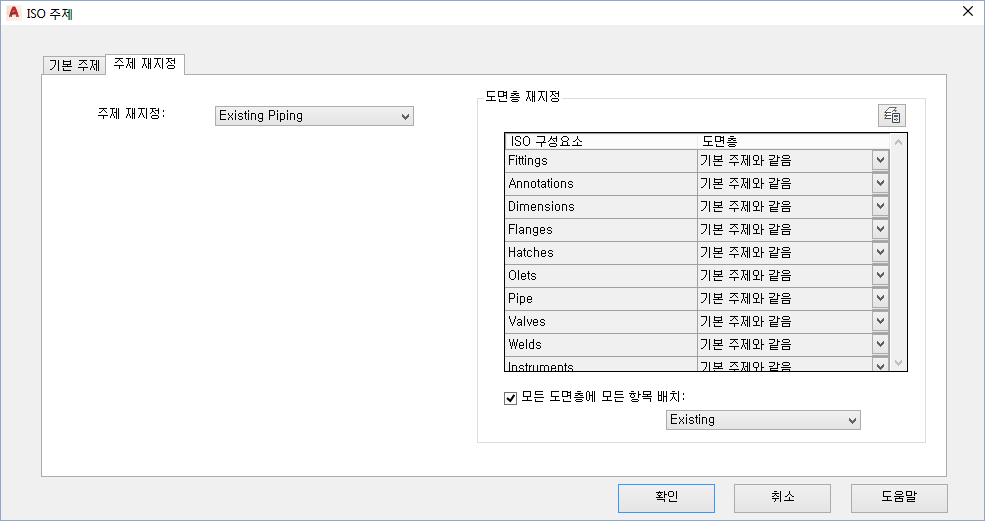The width and height of the screenshot is (985, 521).
Task: Click the ISO 구성요소 column header
Action: pos(600,141)
